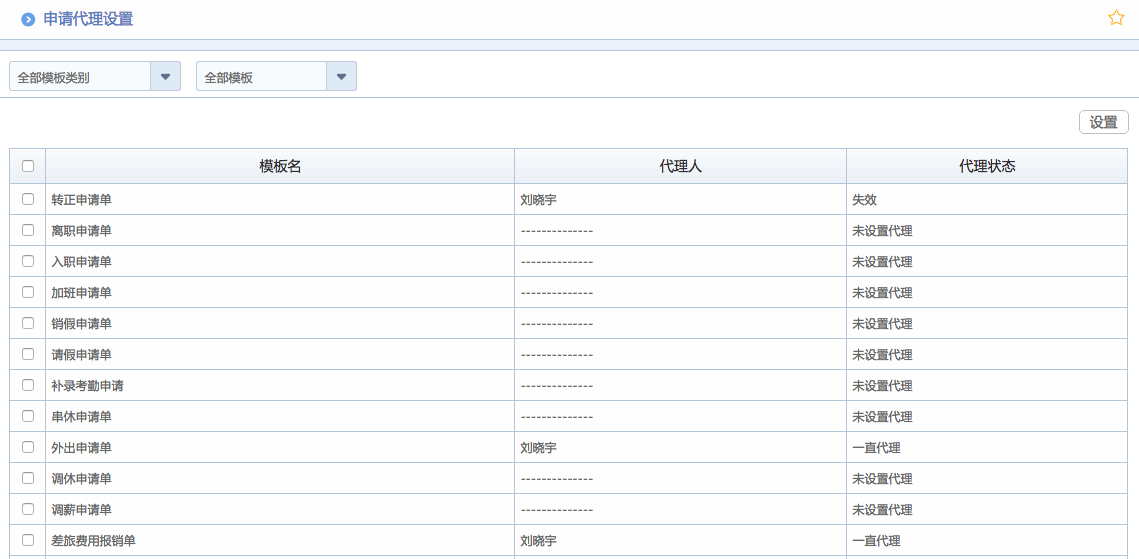Check the 转正申请单 row checkbox
Viewport: 1139px width, 559px height.
coord(28,199)
